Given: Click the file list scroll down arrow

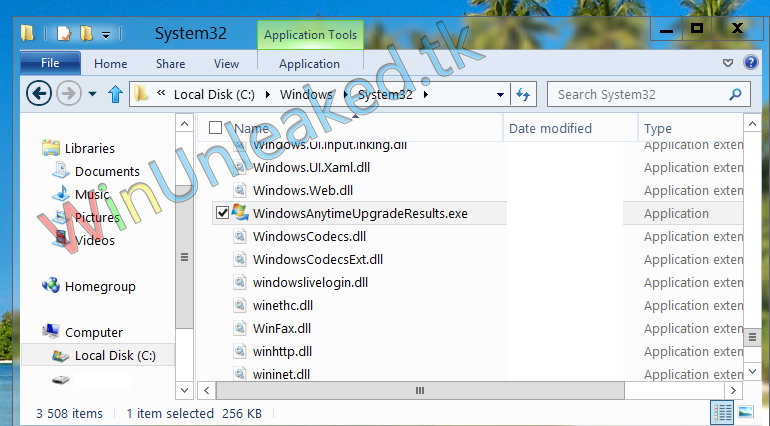Looking at the screenshot, I should click(x=752, y=371).
